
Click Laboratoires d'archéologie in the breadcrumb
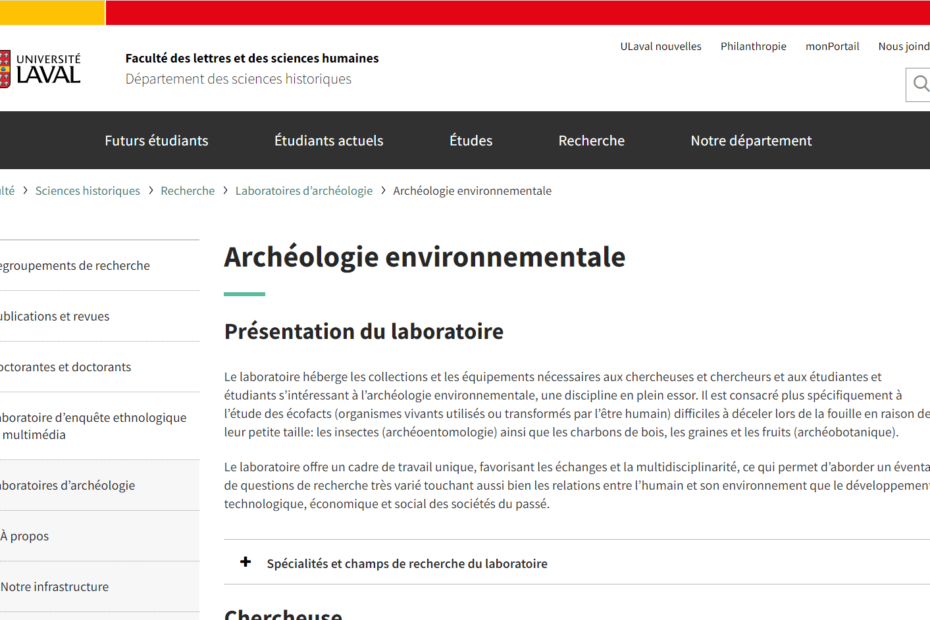point(304,190)
